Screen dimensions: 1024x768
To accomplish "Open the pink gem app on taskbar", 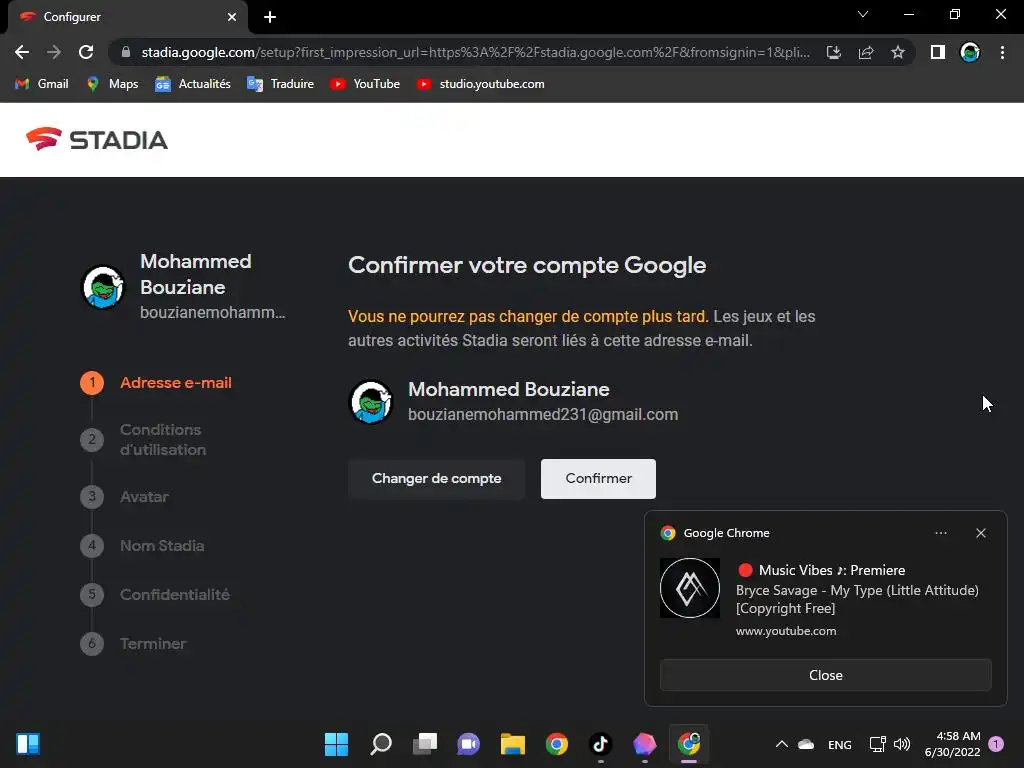I will click(x=645, y=744).
